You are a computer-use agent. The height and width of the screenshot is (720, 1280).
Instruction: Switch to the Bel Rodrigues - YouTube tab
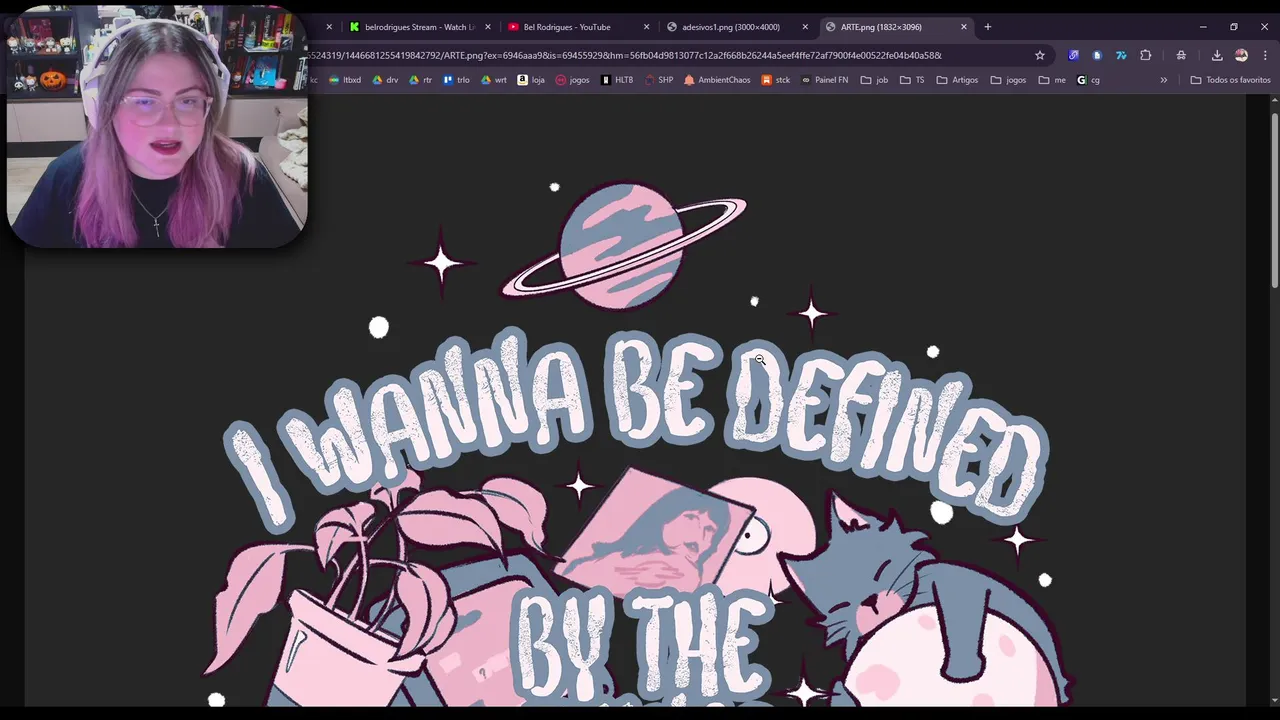coord(577,27)
